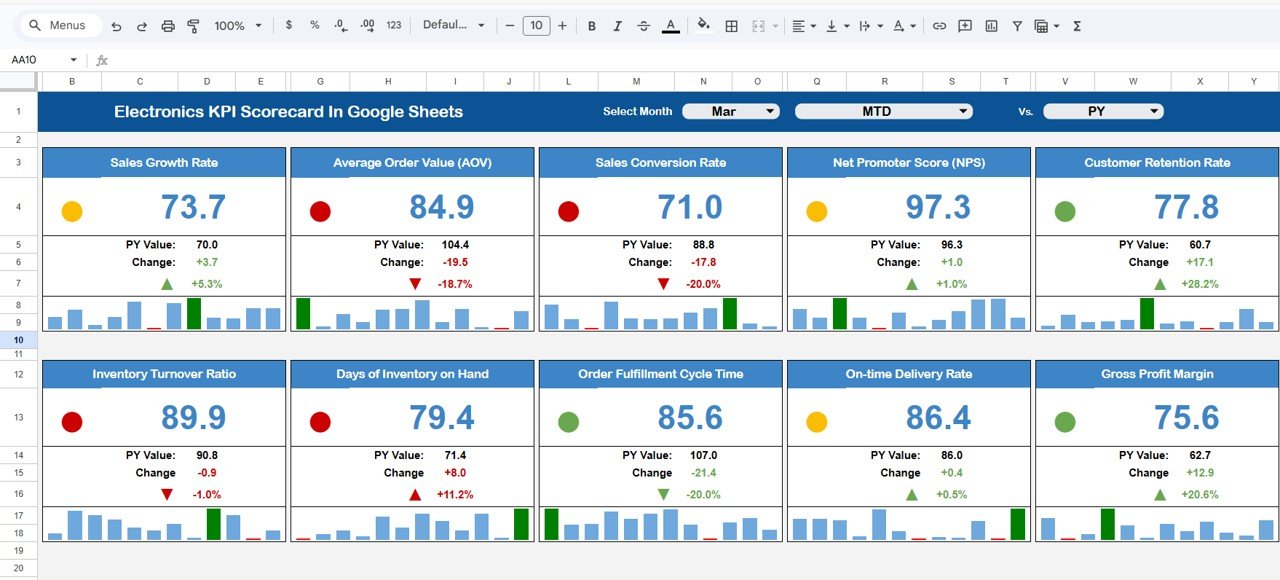Insert a chart

pos(990,26)
